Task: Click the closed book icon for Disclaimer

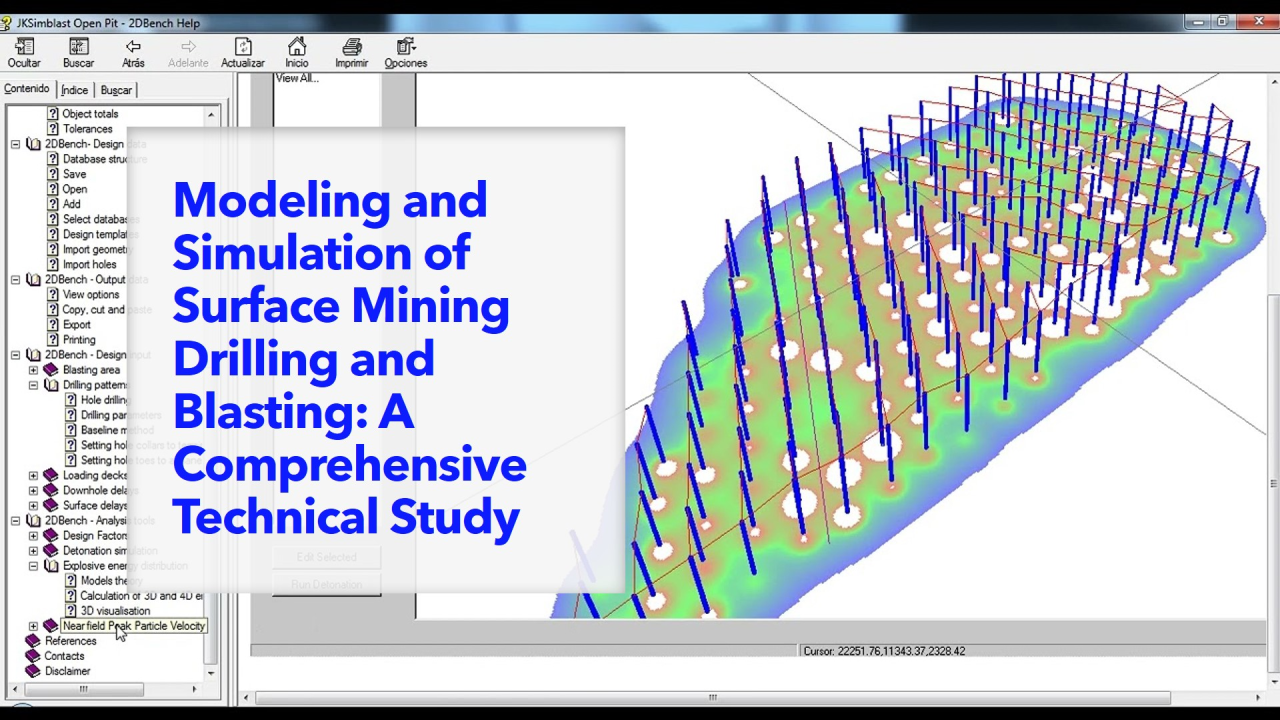Action: pos(33,671)
